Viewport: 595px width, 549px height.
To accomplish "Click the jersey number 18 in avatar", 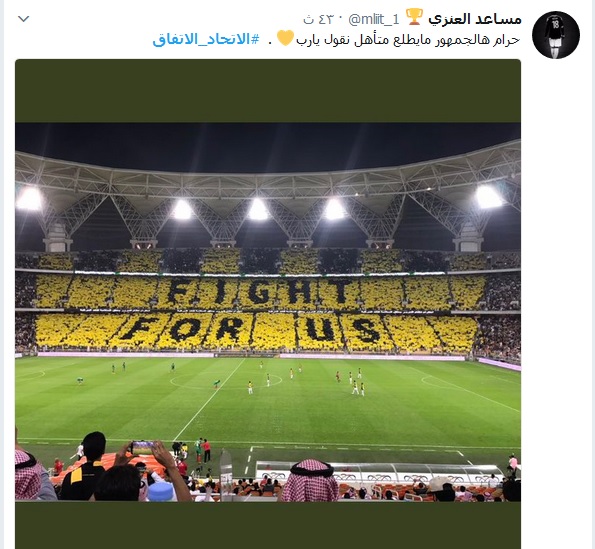I will coord(556,25).
